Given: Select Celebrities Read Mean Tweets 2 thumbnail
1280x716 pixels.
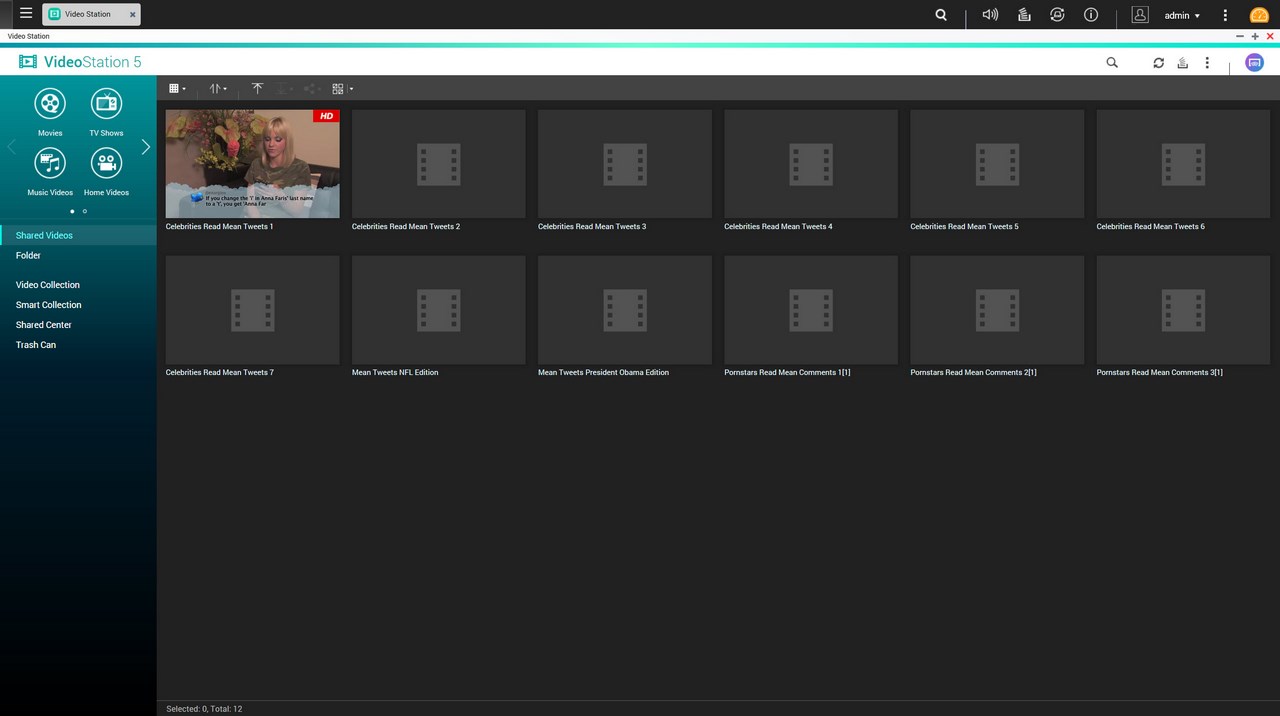Looking at the screenshot, I should [439, 164].
